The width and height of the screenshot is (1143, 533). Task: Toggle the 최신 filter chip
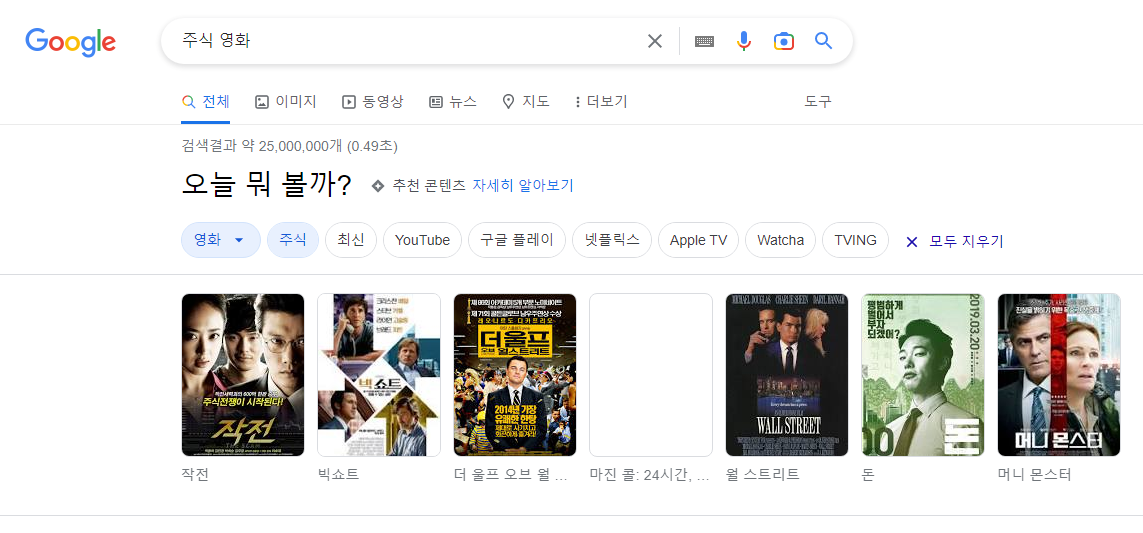click(x=351, y=240)
